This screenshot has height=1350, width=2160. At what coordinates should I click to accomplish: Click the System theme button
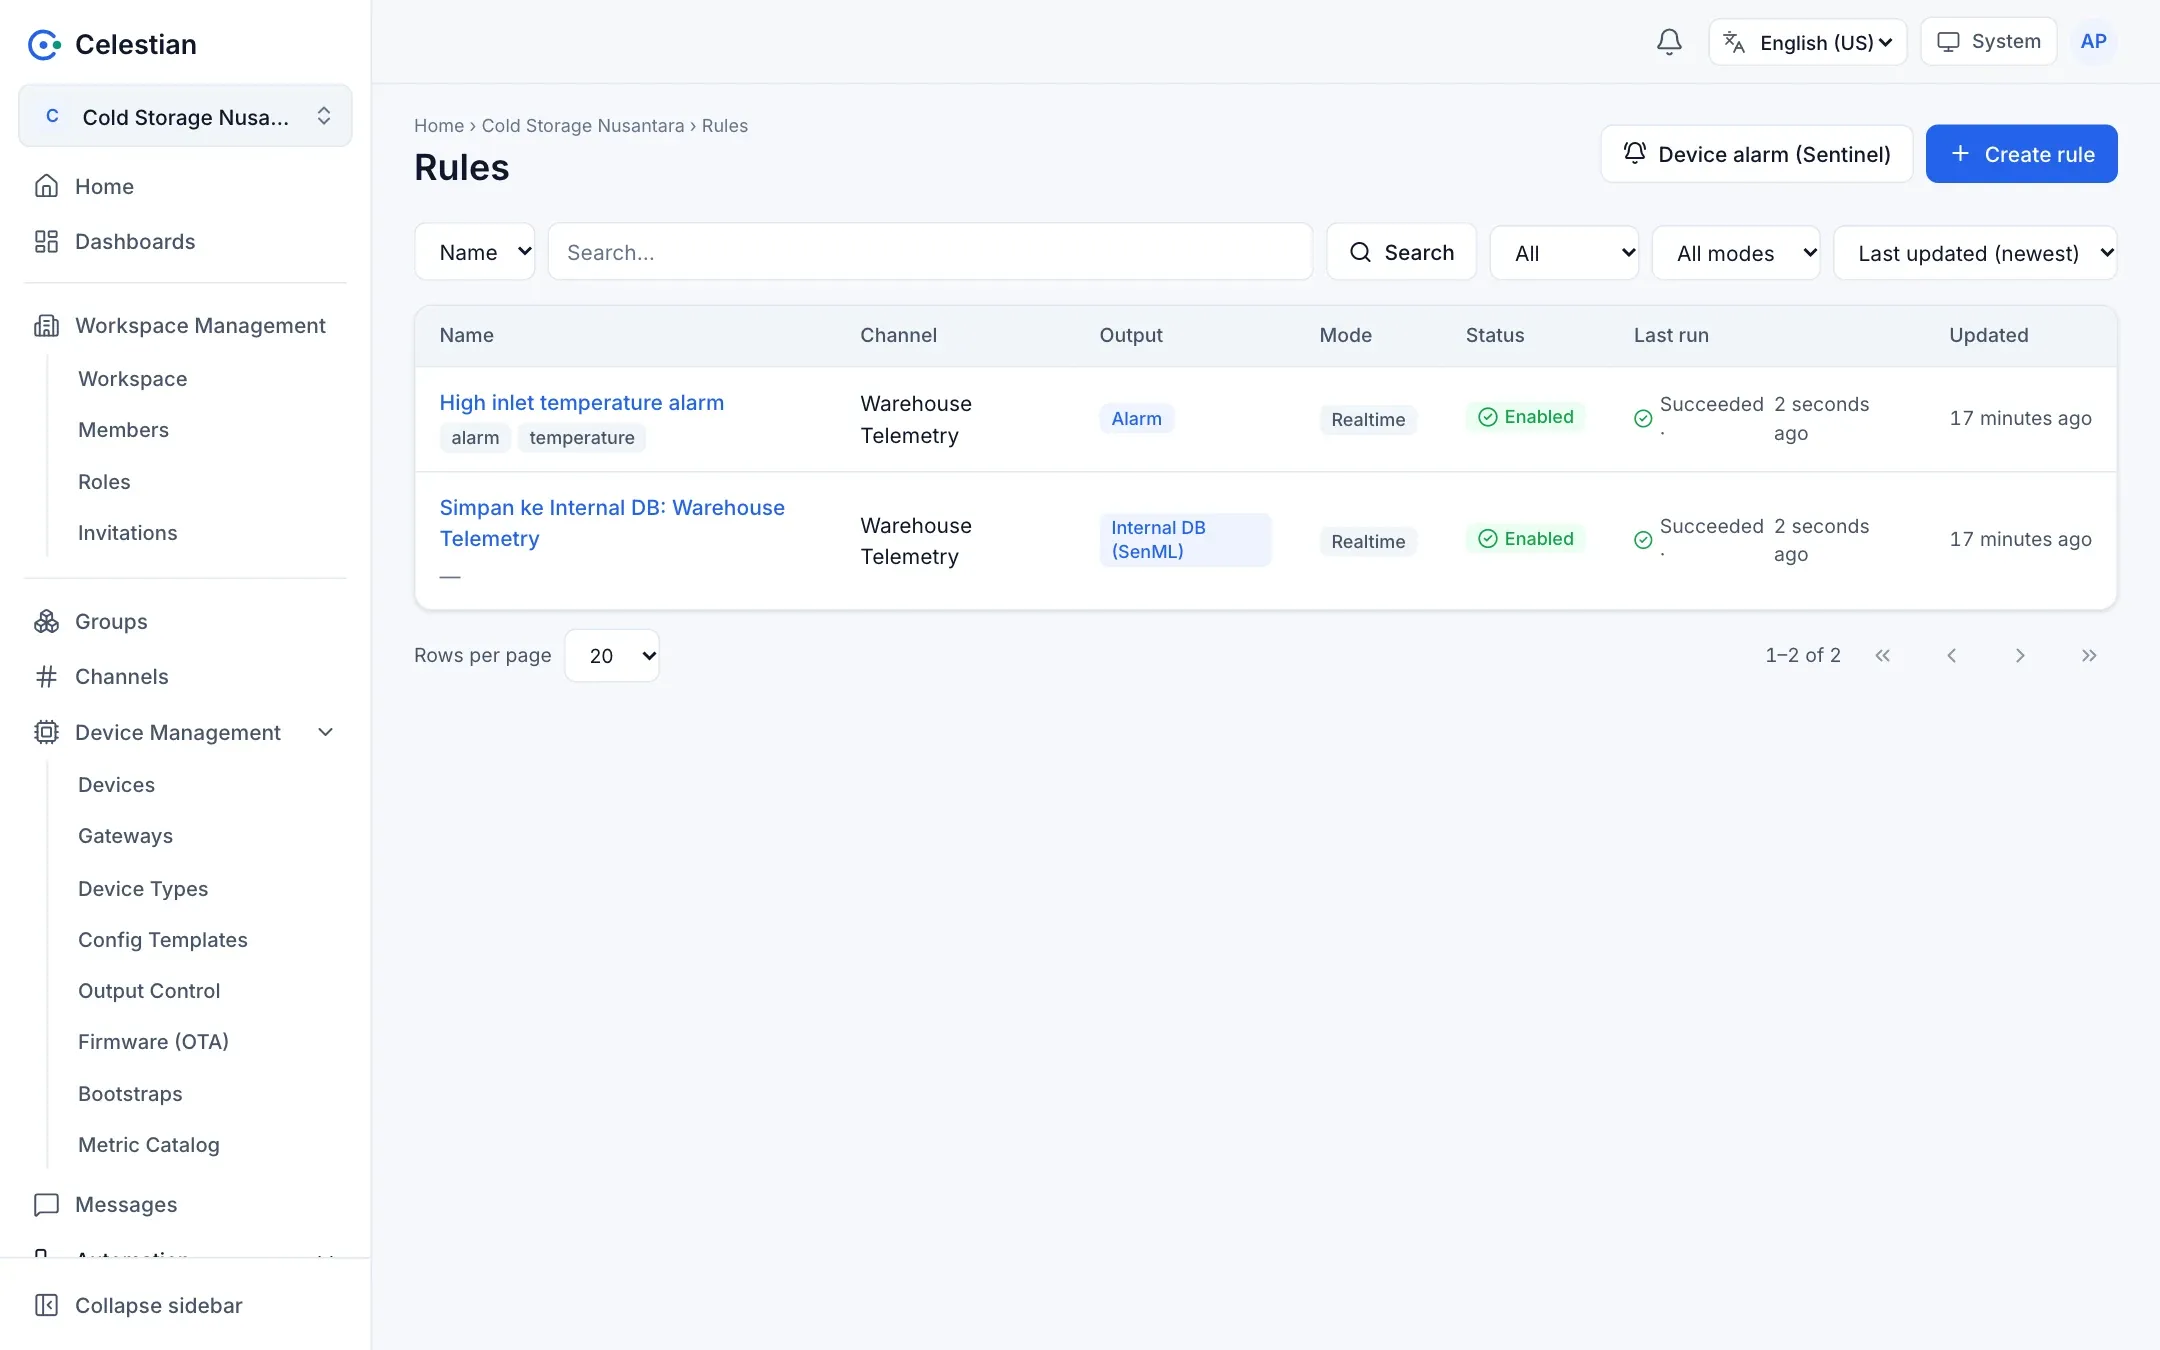click(1988, 42)
